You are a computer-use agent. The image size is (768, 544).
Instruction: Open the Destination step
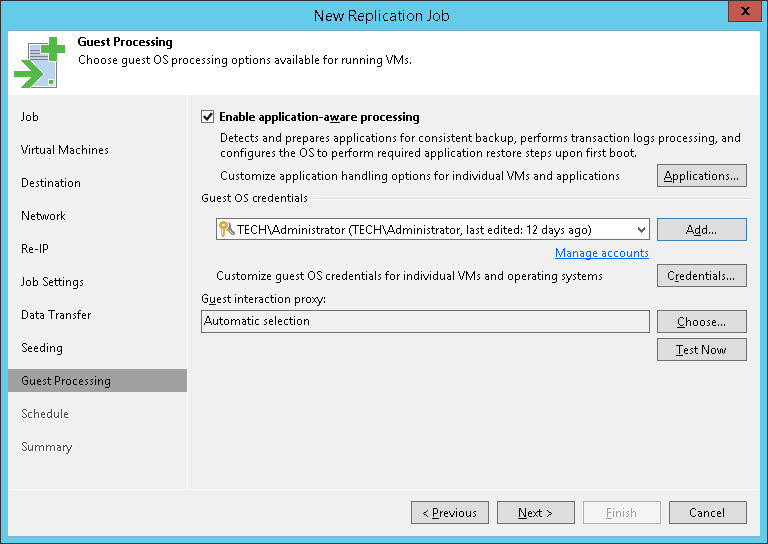(51, 183)
